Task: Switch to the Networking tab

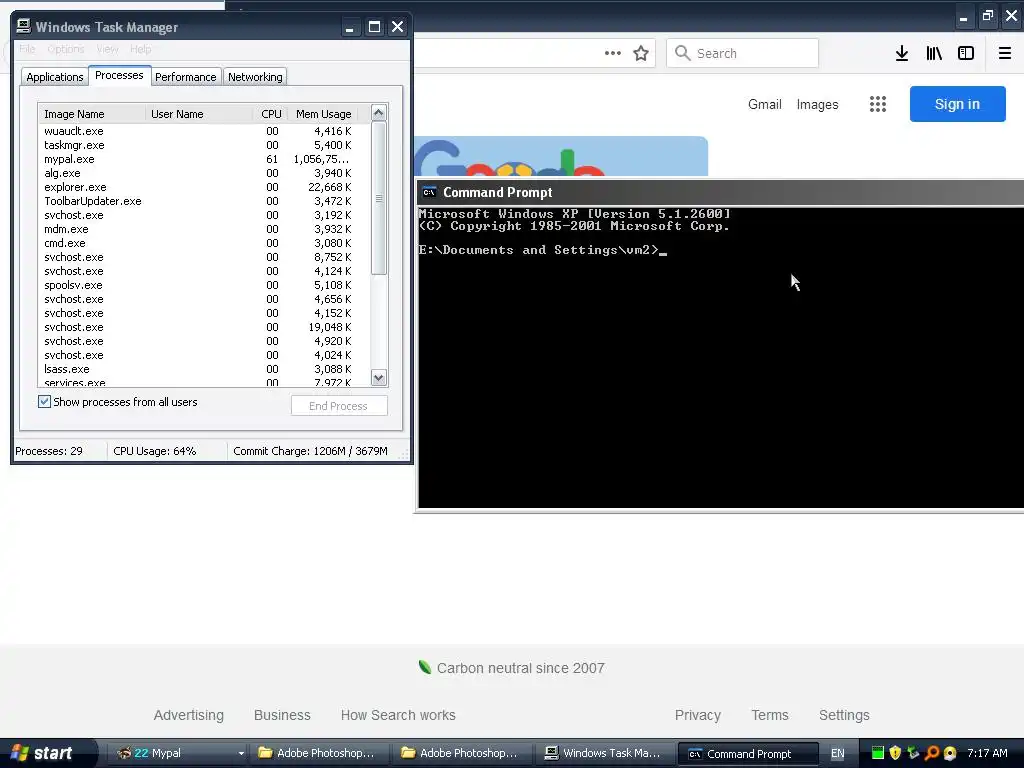Action: pos(255,77)
